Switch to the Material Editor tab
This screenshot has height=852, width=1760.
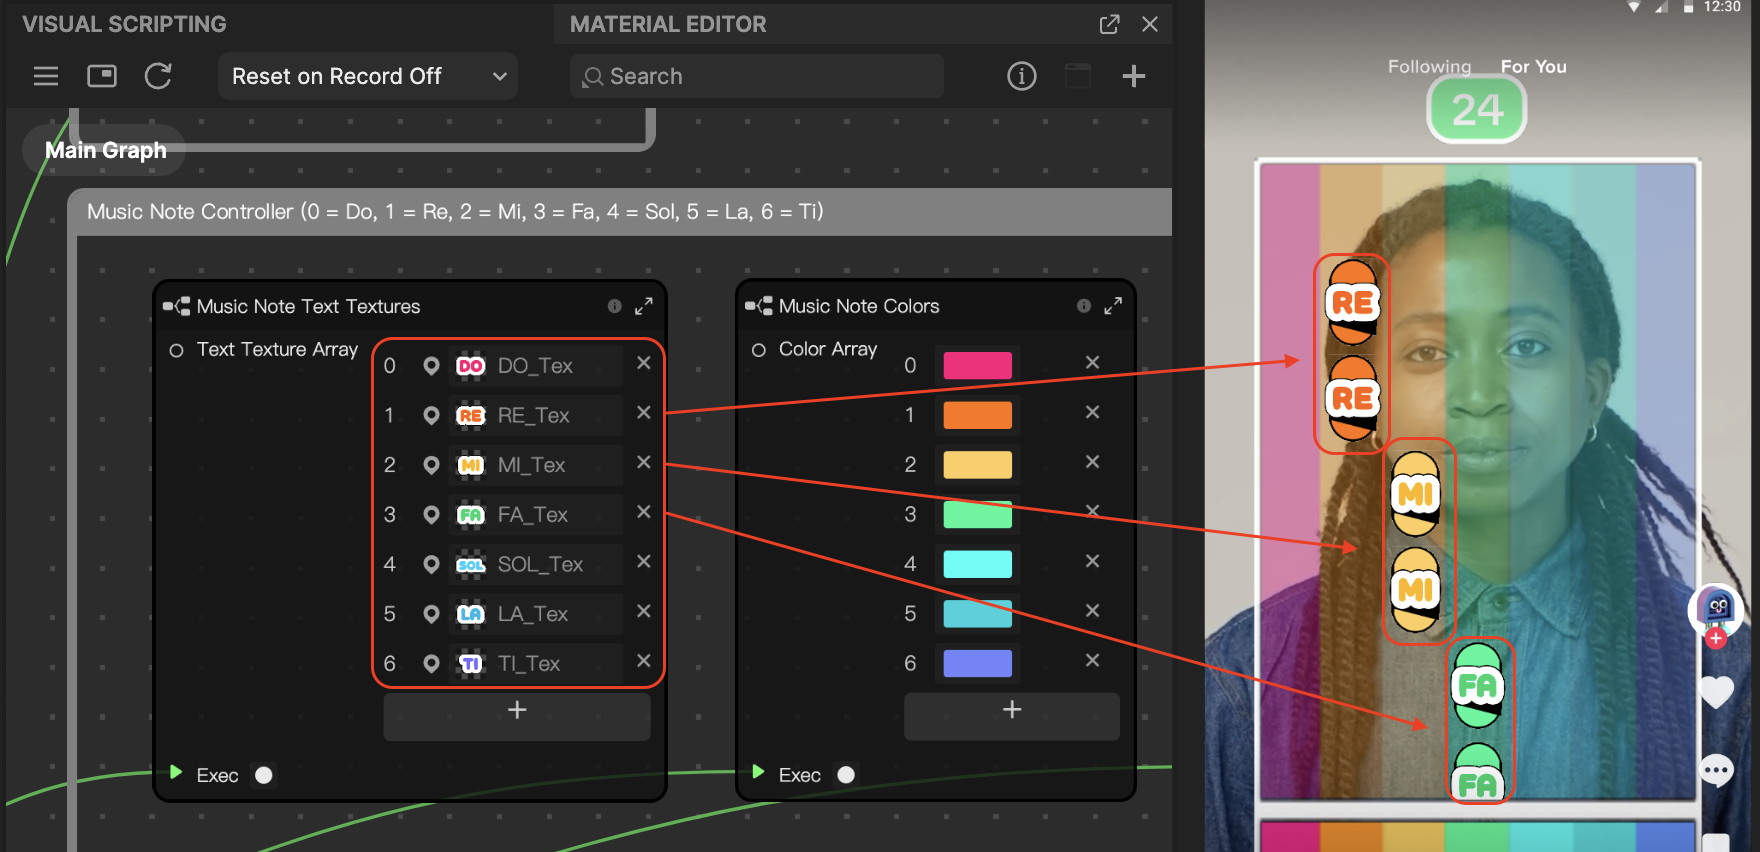tap(668, 24)
